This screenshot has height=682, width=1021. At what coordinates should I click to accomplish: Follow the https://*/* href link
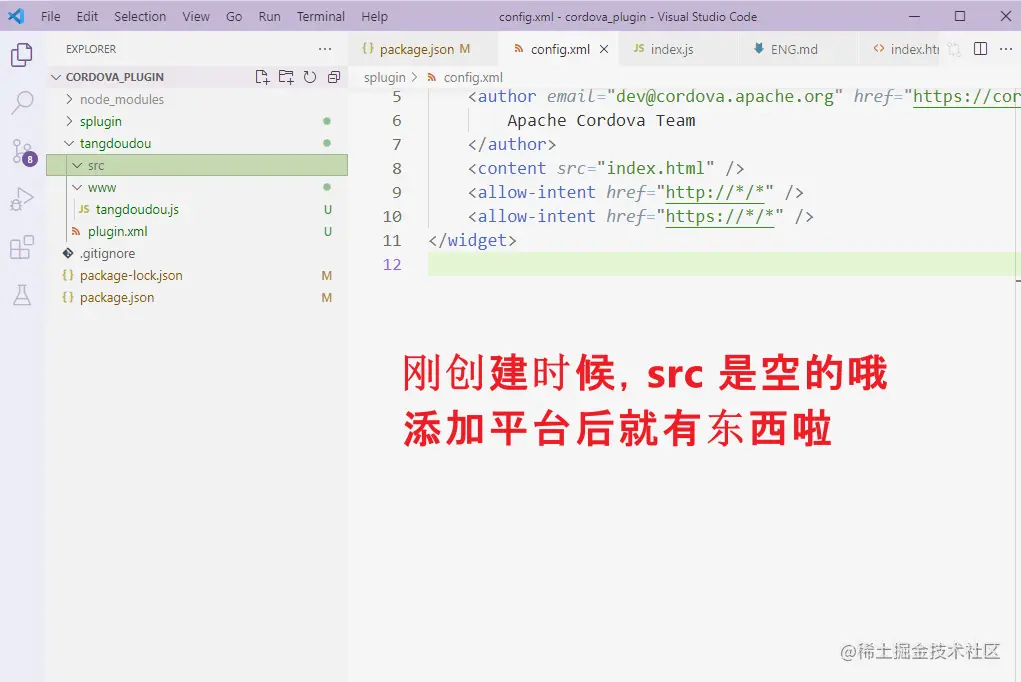click(720, 216)
